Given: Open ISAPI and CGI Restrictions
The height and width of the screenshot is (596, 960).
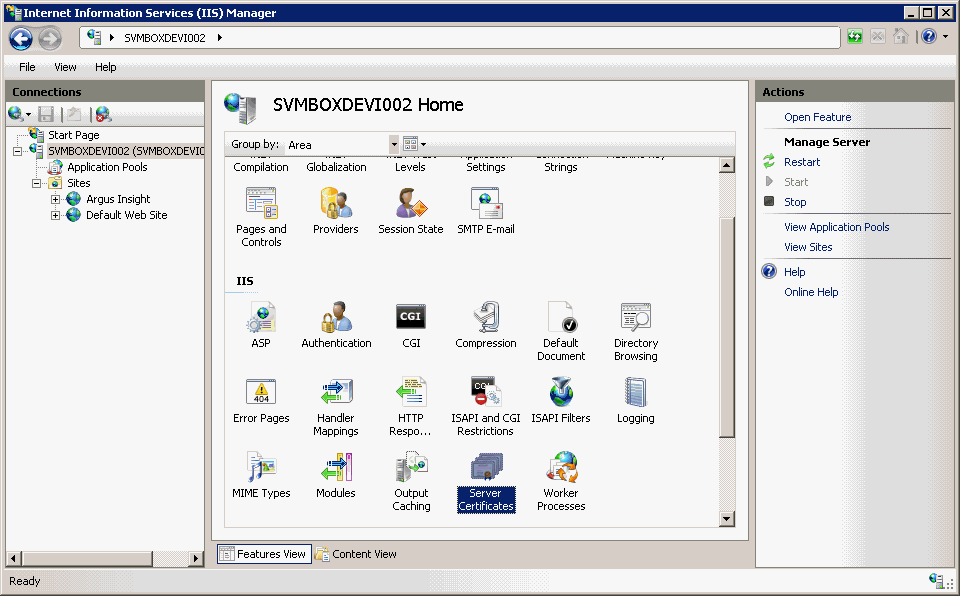Looking at the screenshot, I should pyautogui.click(x=486, y=393).
